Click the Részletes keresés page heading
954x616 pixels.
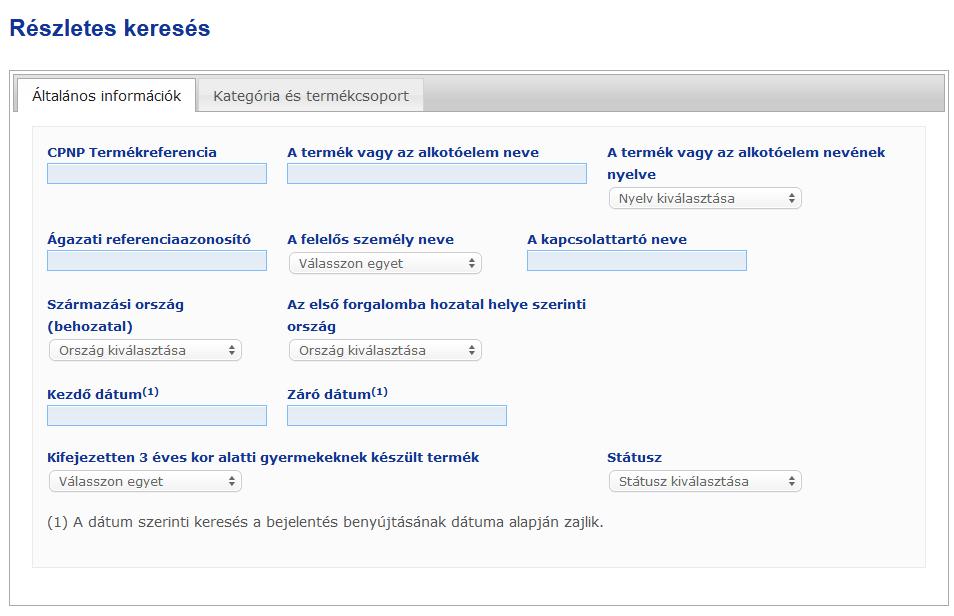[110, 29]
